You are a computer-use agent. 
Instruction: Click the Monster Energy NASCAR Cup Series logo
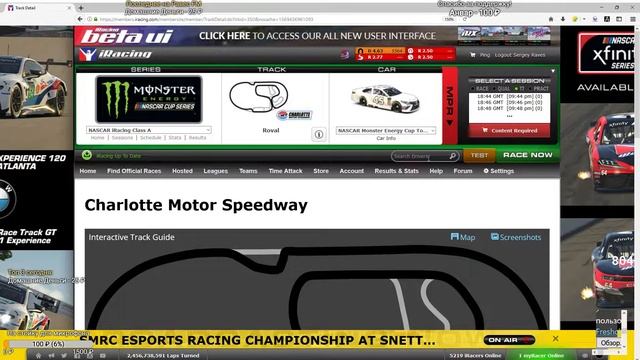(x=149, y=99)
